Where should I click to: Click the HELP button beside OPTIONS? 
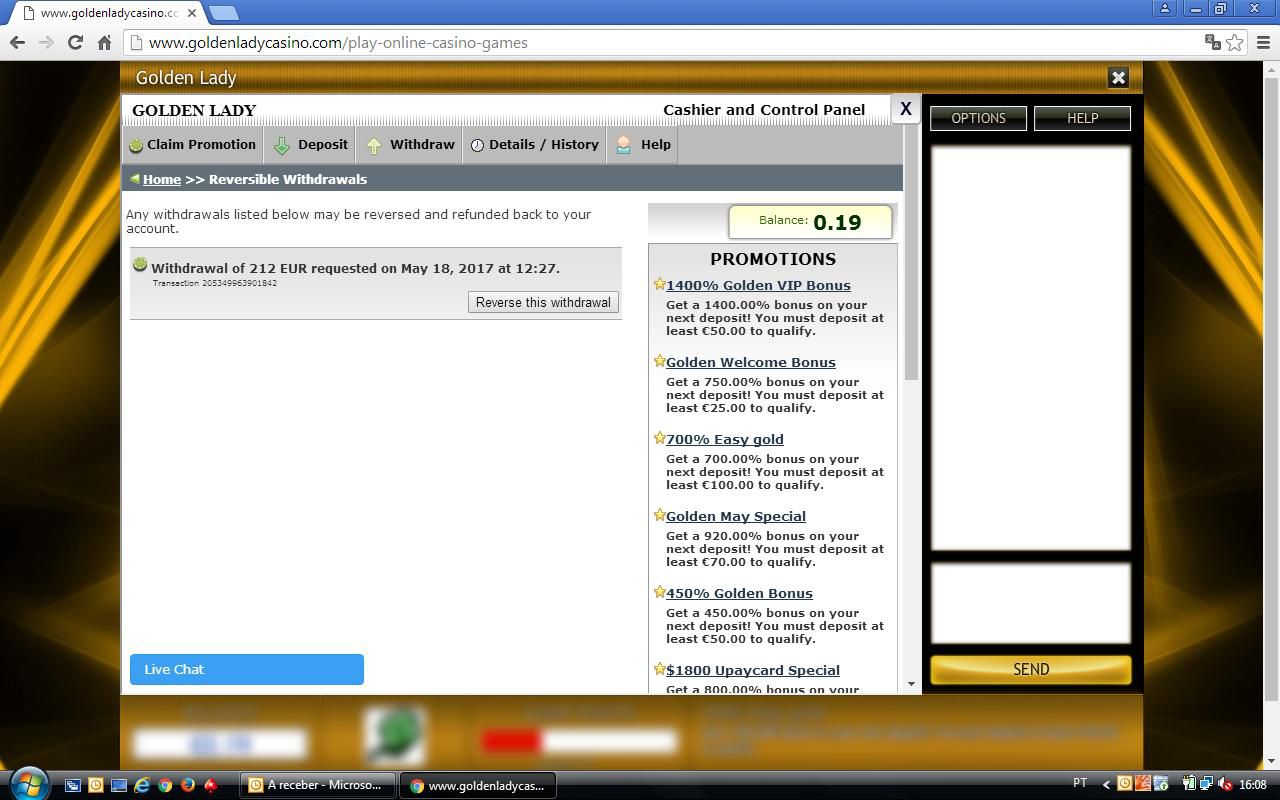point(1082,118)
